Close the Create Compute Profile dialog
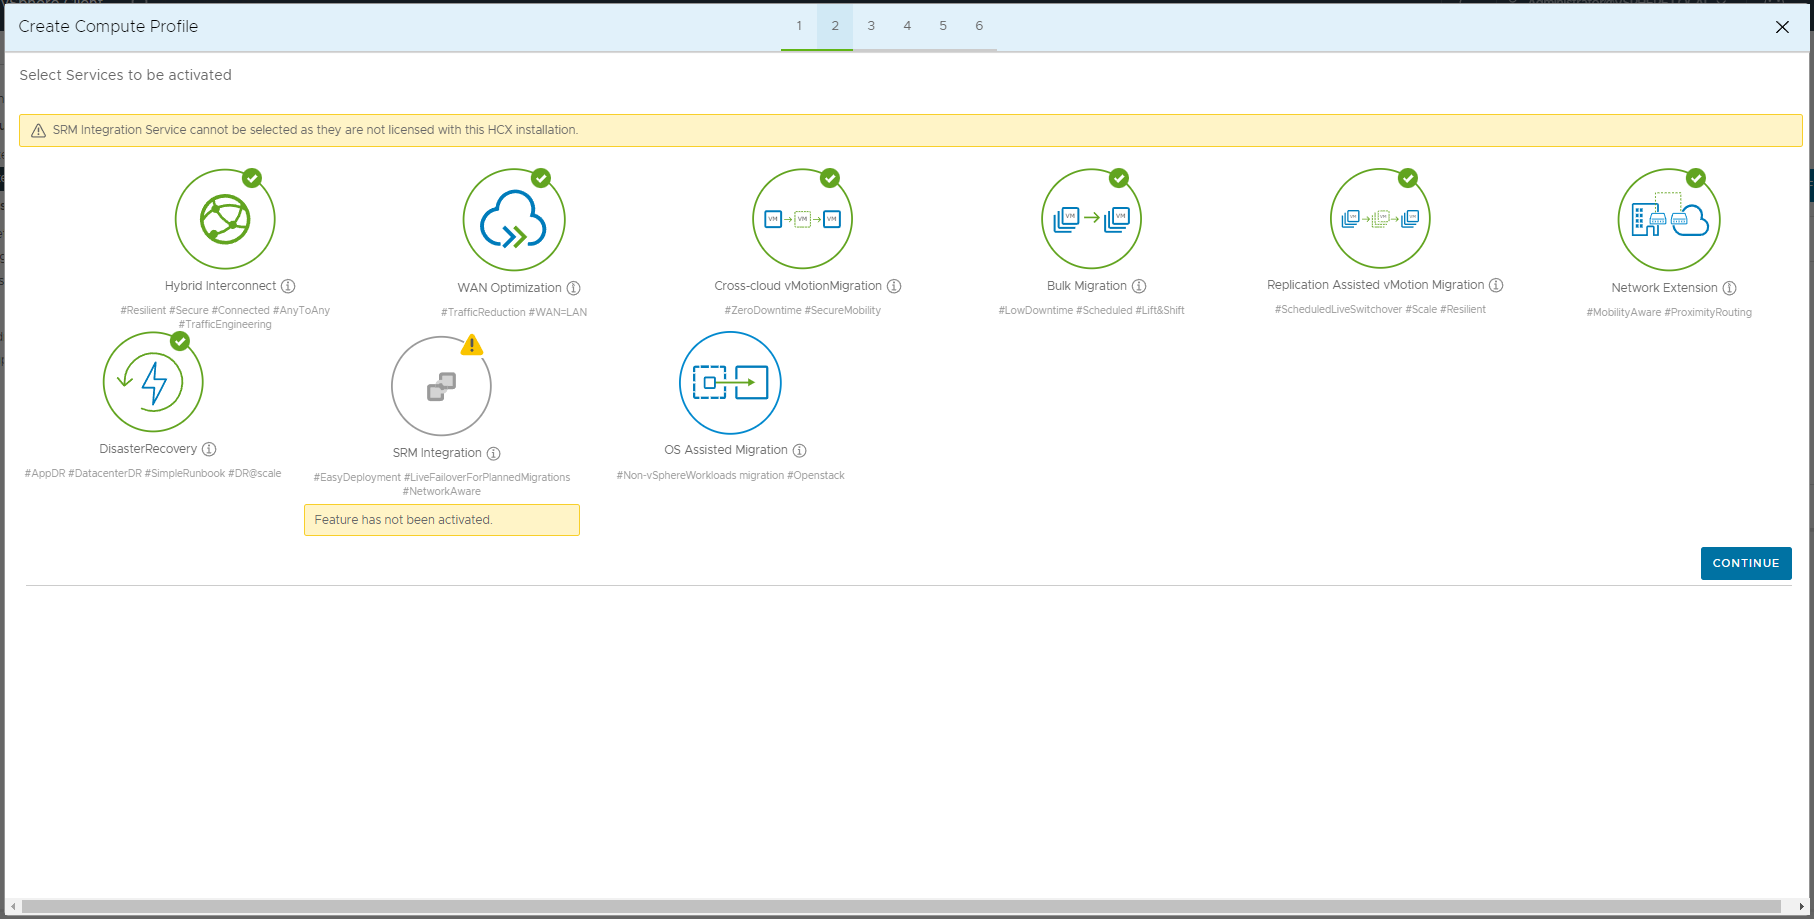The image size is (1814, 919). [1782, 27]
